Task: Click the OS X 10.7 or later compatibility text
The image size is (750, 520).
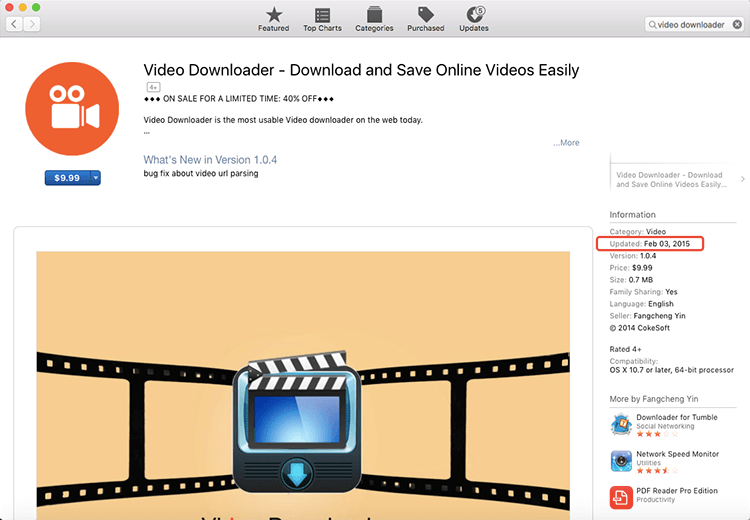Action: (672, 370)
